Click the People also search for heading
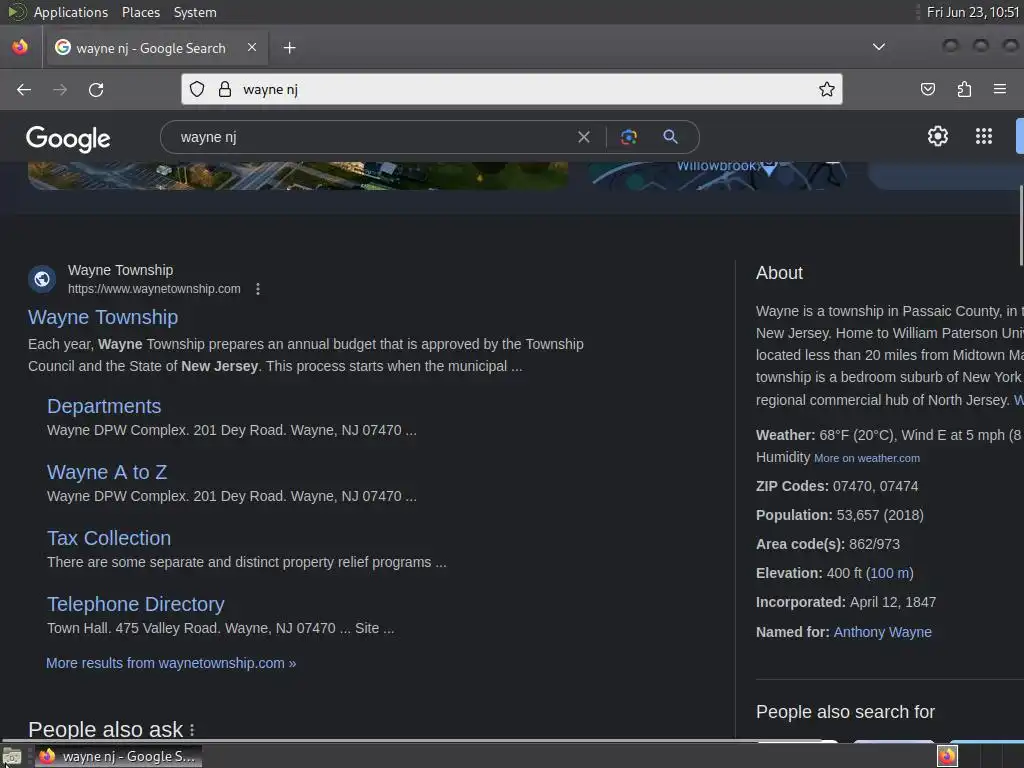 point(845,712)
